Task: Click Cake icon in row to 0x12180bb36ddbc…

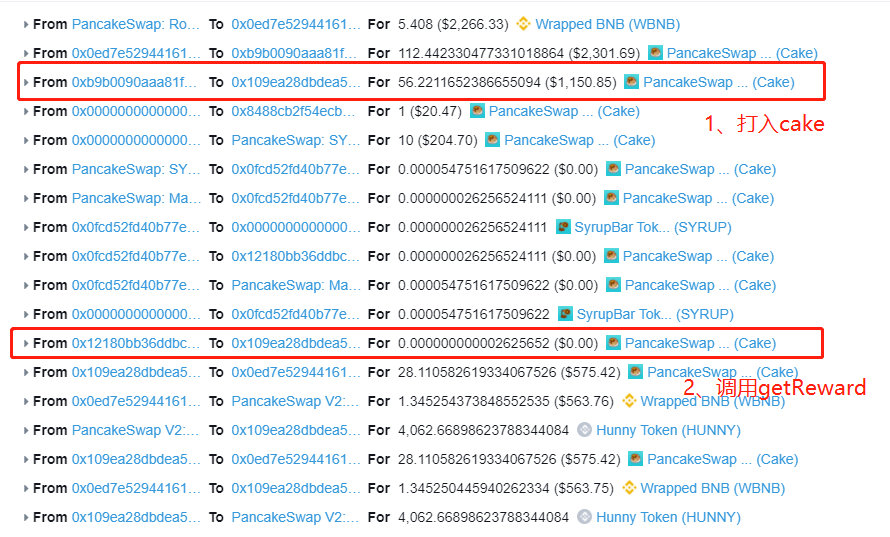Action: tap(611, 255)
